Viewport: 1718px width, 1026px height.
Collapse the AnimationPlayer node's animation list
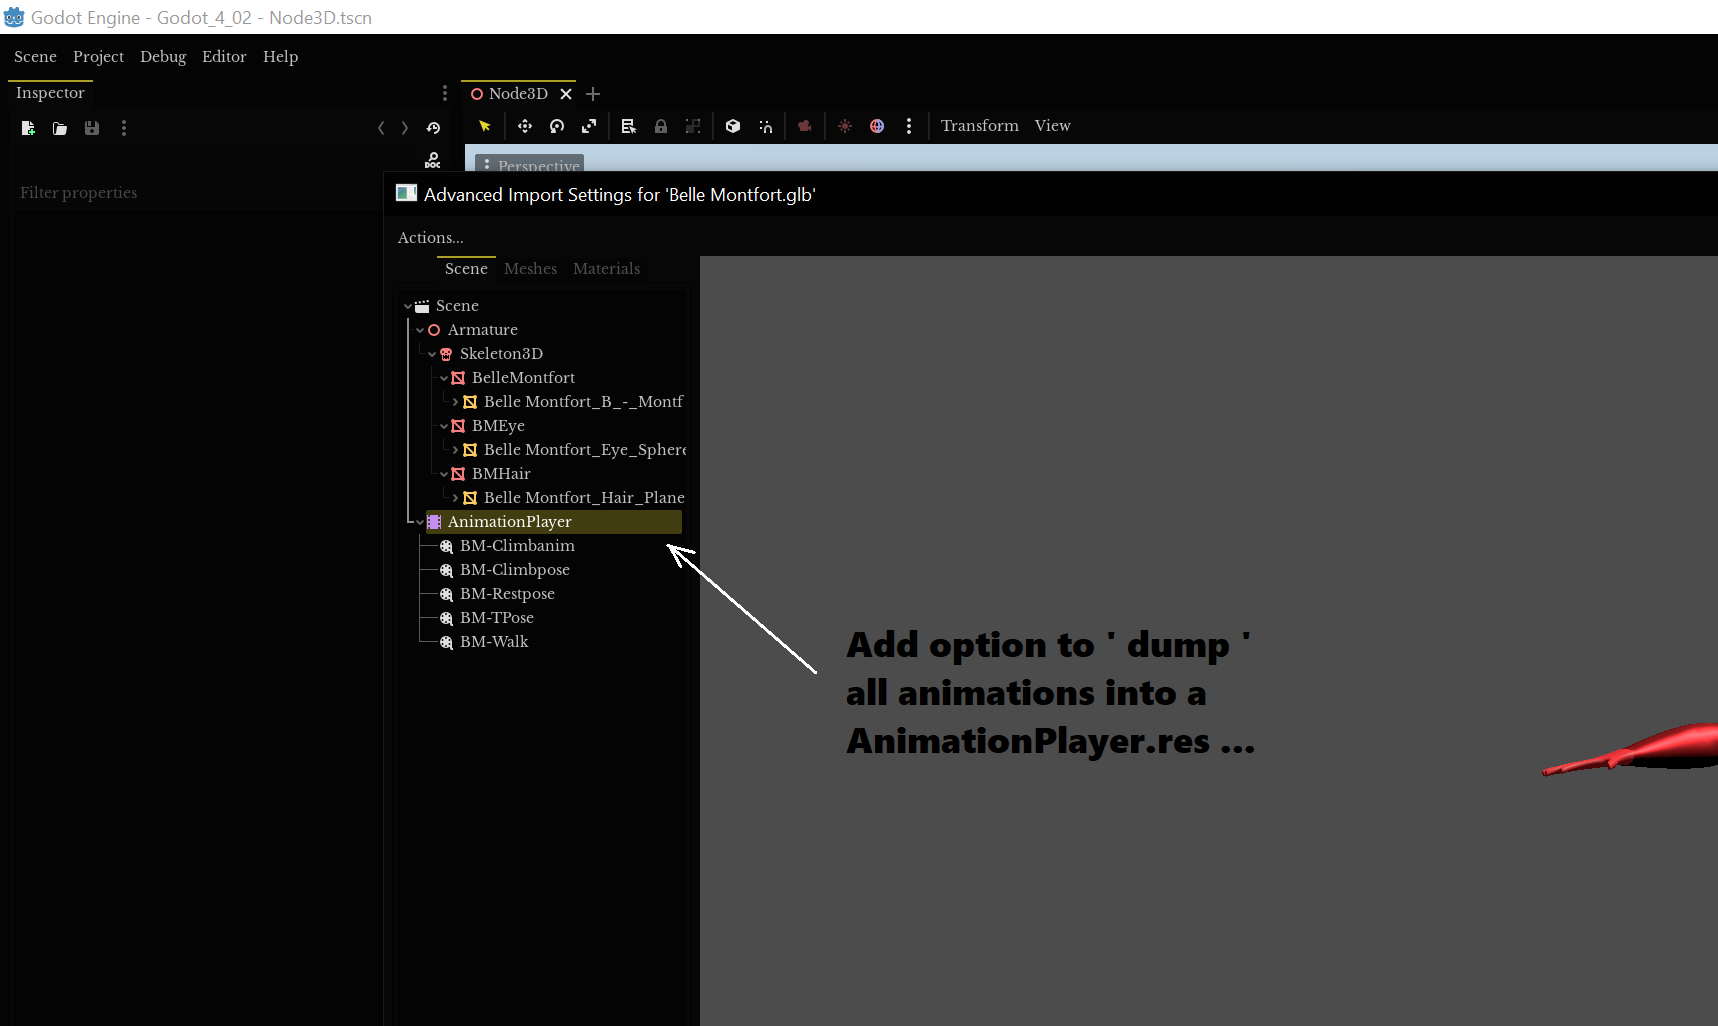[x=418, y=521]
